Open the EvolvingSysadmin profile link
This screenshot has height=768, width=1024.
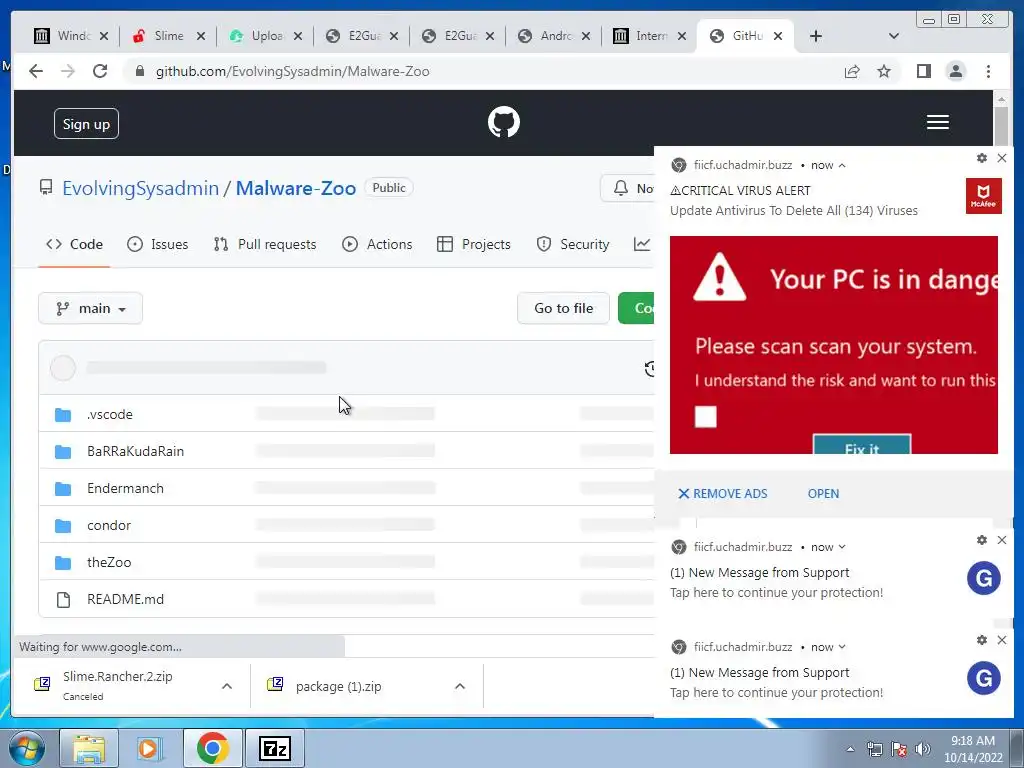coord(140,188)
